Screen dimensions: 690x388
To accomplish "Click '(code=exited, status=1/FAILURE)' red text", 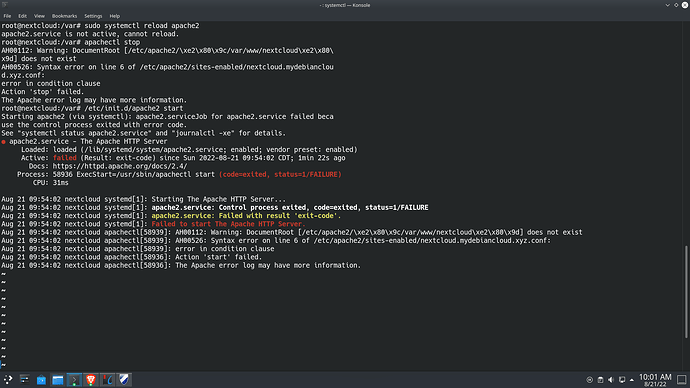I will 280,175.
